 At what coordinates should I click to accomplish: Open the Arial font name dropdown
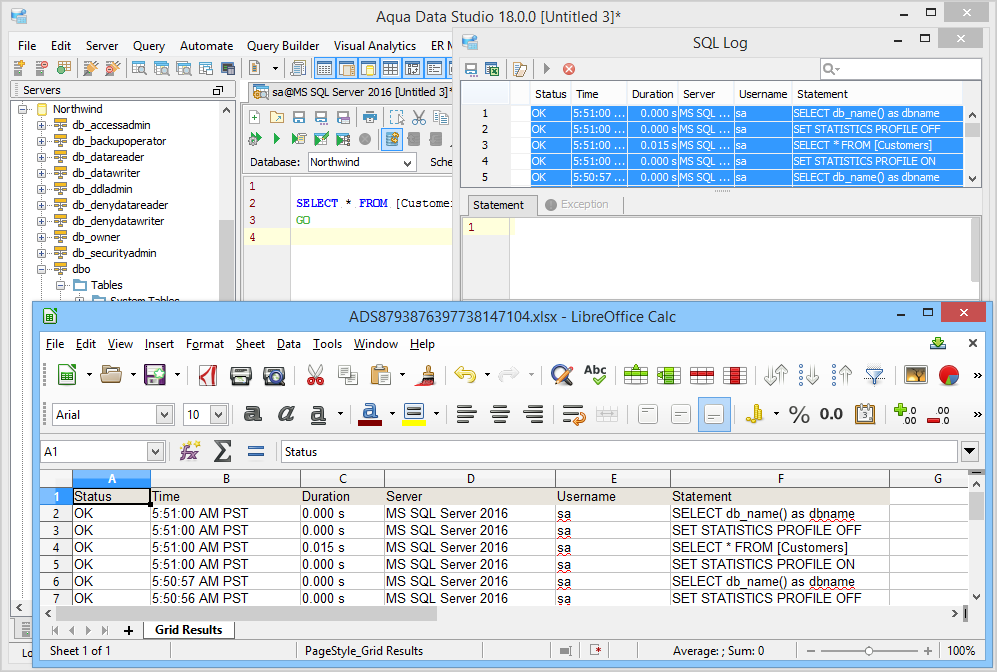click(x=164, y=414)
